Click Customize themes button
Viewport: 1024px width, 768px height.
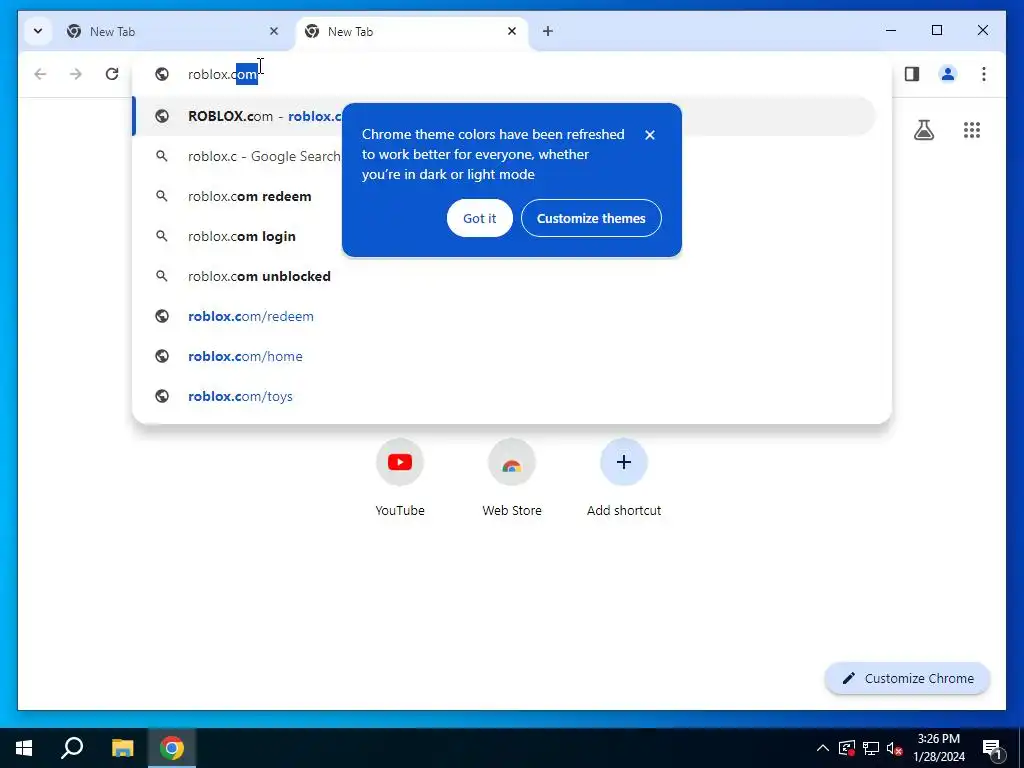point(591,218)
